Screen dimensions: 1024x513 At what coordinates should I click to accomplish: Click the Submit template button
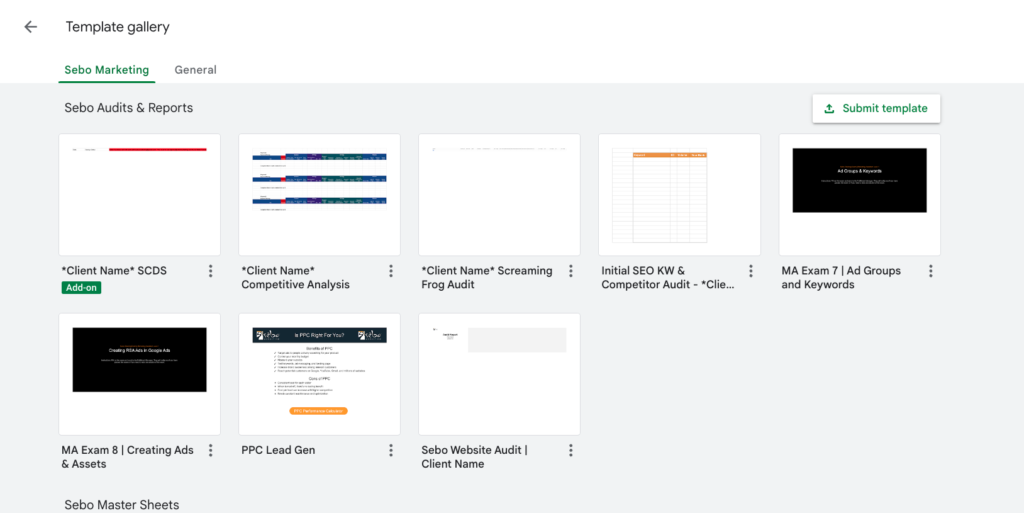(876, 108)
